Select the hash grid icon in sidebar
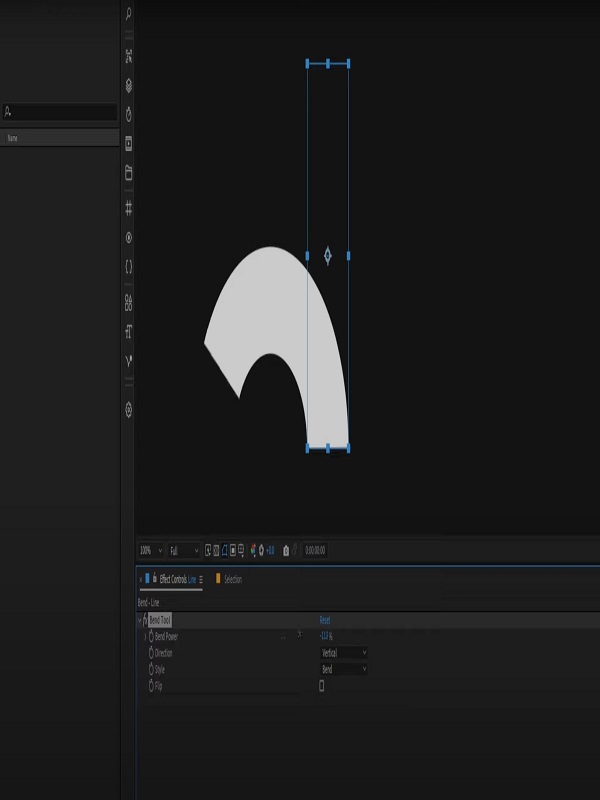Image resolution: width=600 pixels, height=800 pixels. coord(129,208)
